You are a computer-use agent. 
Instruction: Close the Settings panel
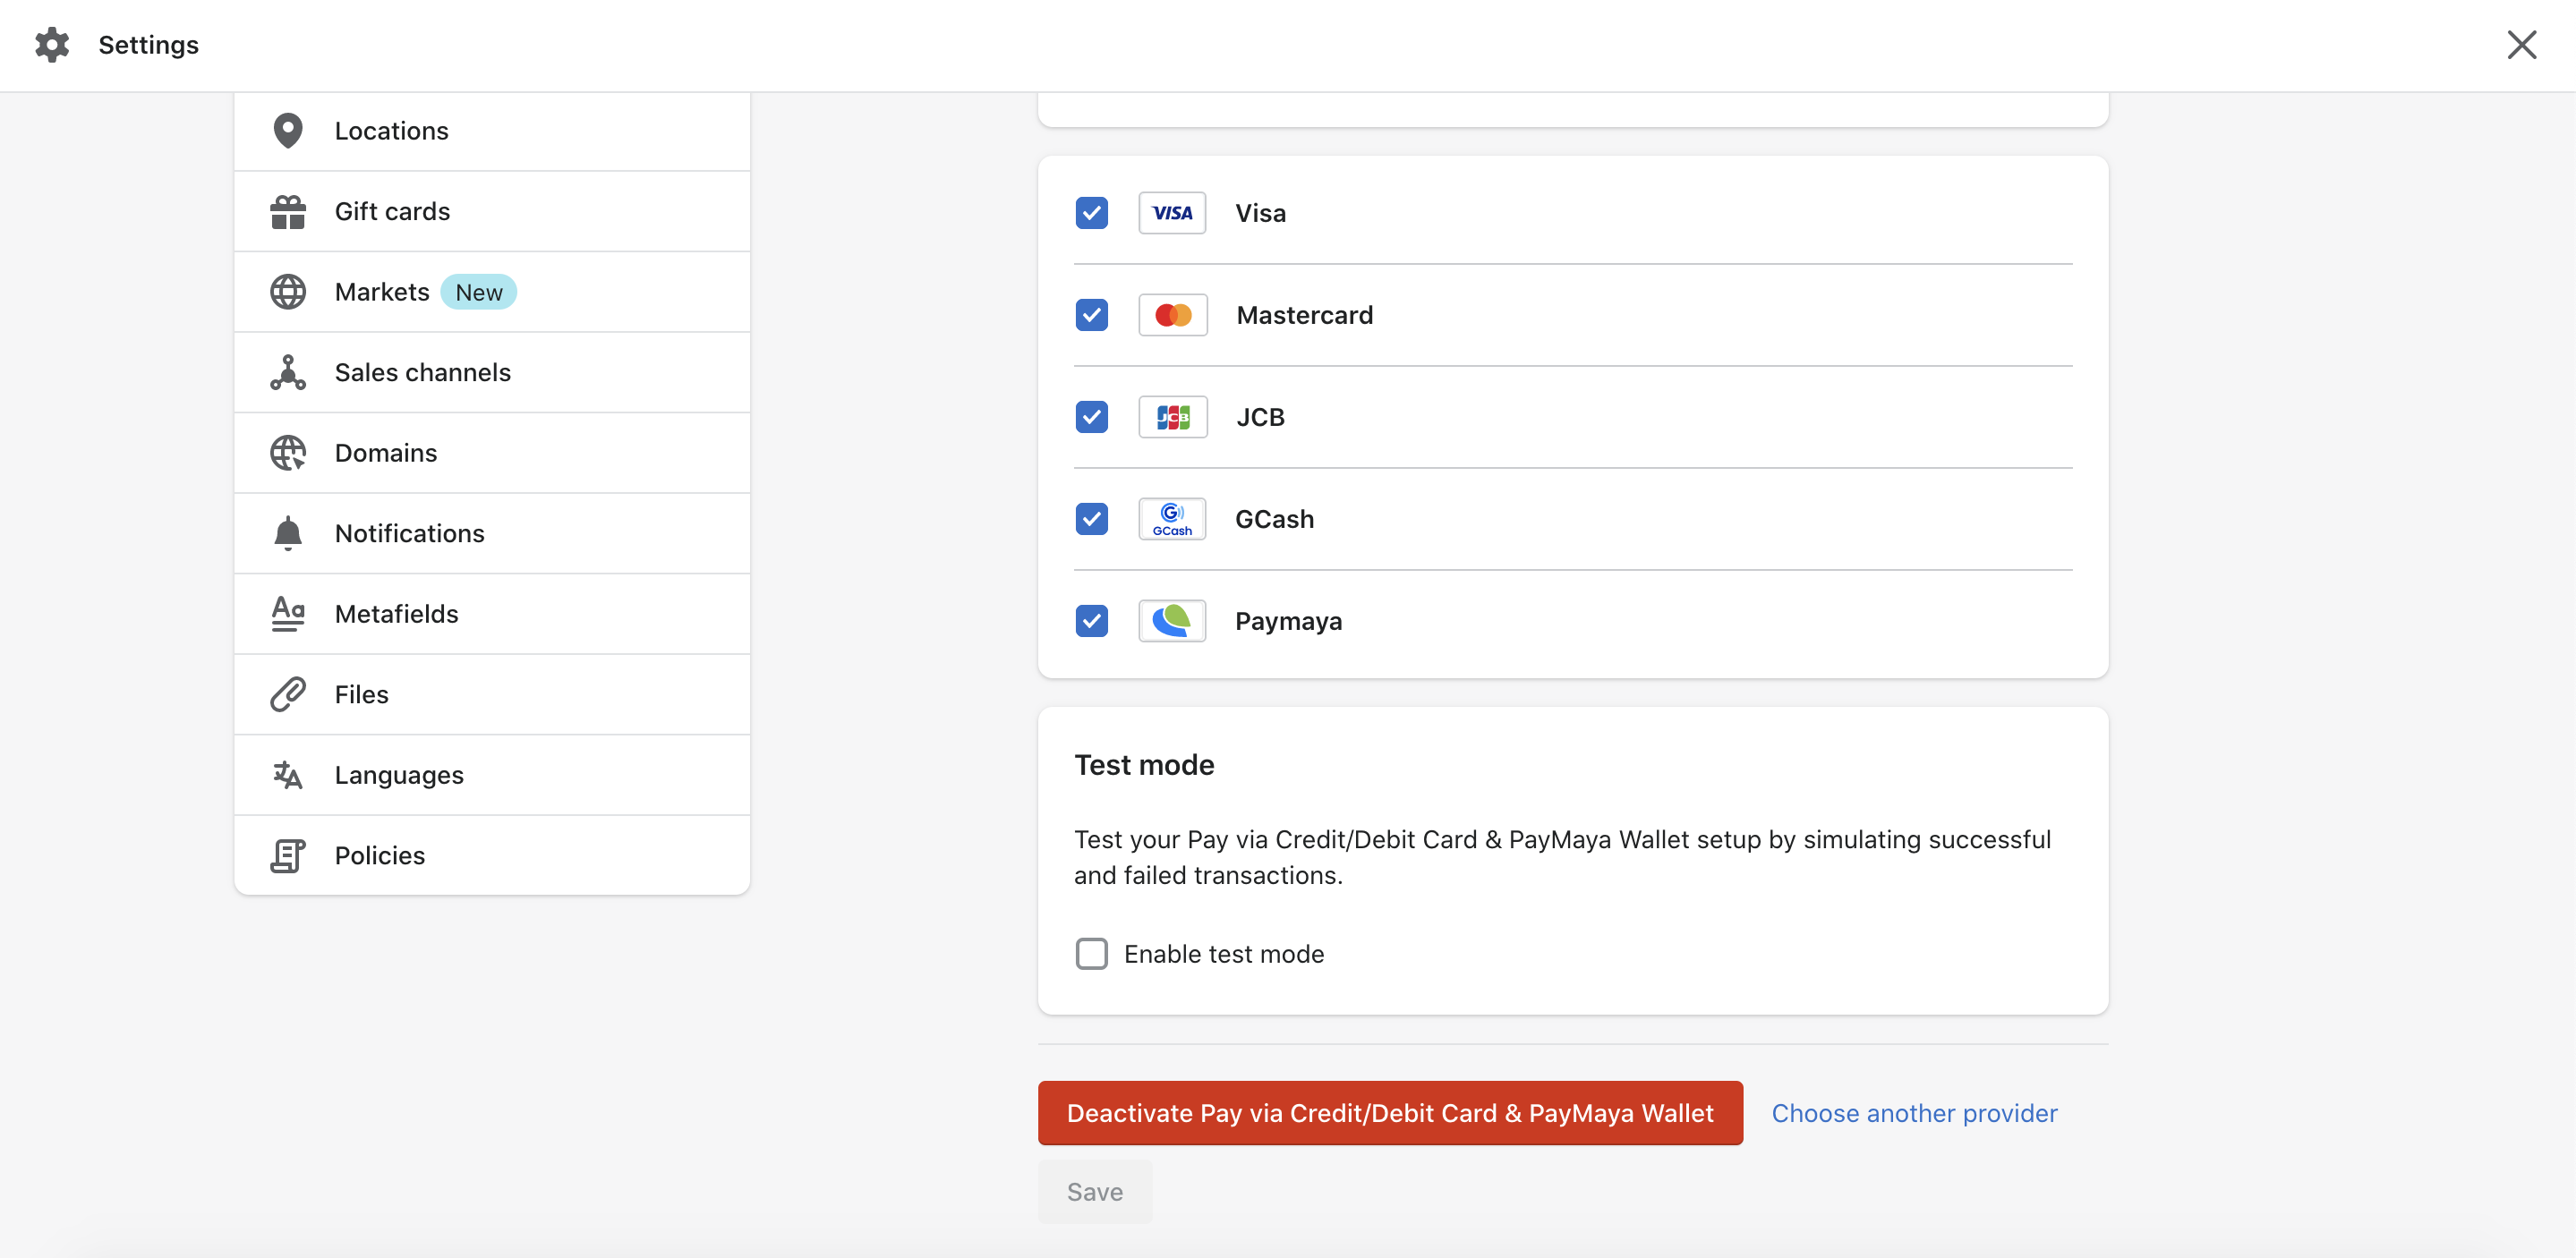point(2521,45)
